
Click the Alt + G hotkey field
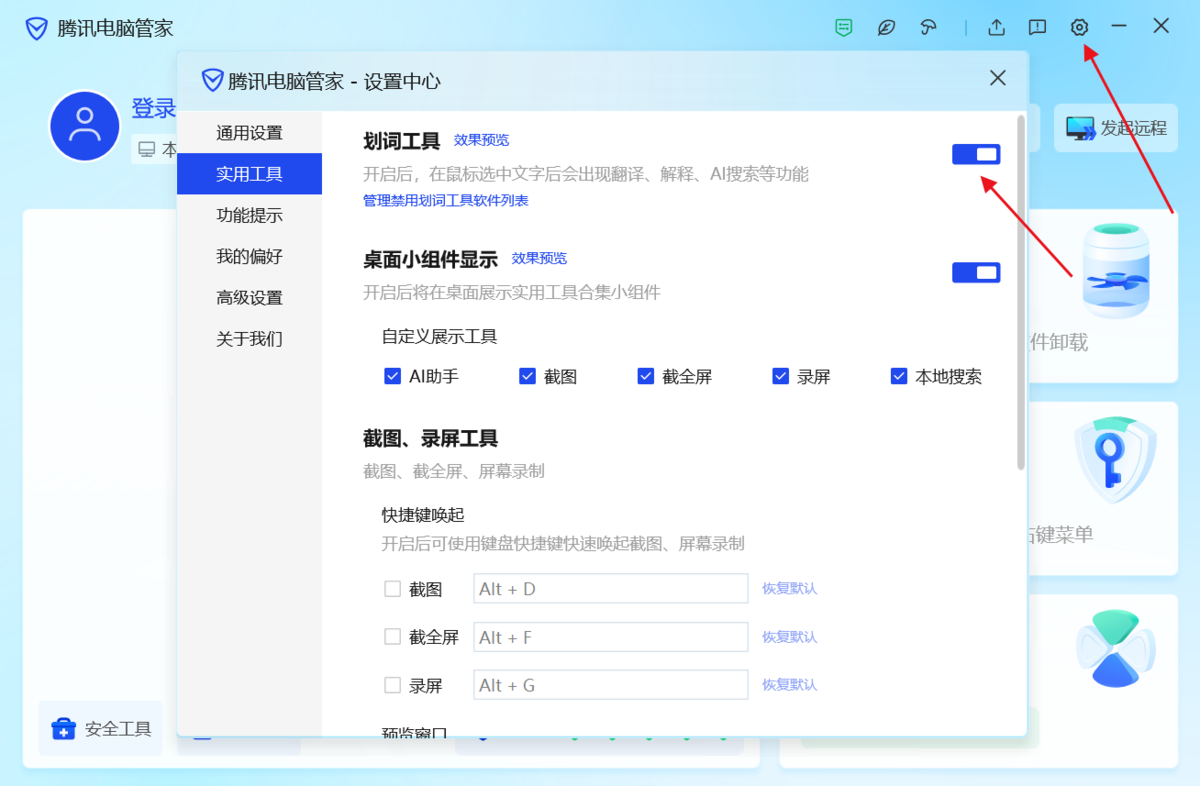pos(611,685)
